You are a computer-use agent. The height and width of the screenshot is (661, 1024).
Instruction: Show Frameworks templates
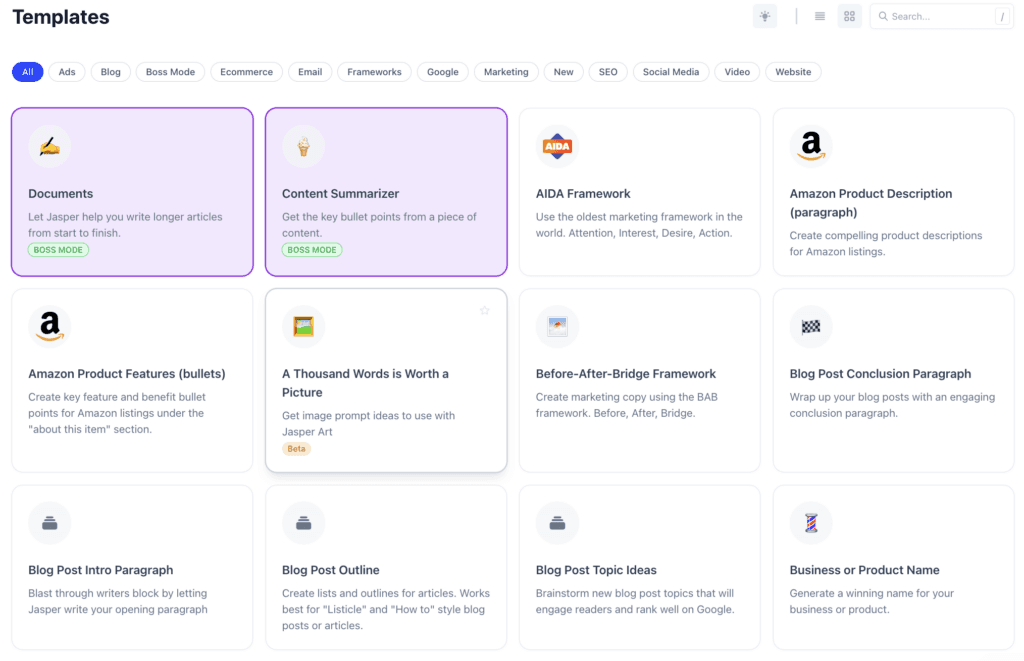point(374,72)
